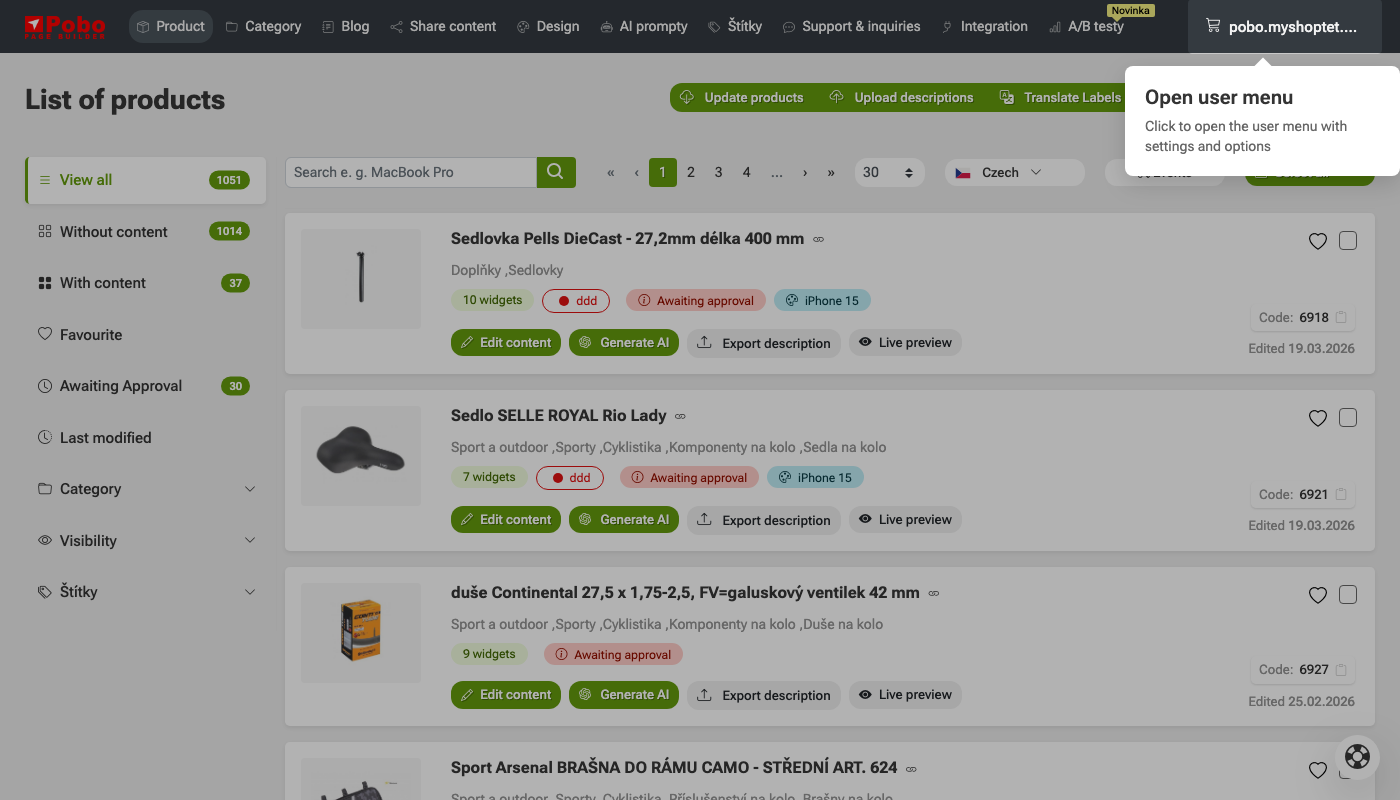The image size is (1400, 800).
Task: Click Generate AI for duše Continental
Action: (x=624, y=694)
